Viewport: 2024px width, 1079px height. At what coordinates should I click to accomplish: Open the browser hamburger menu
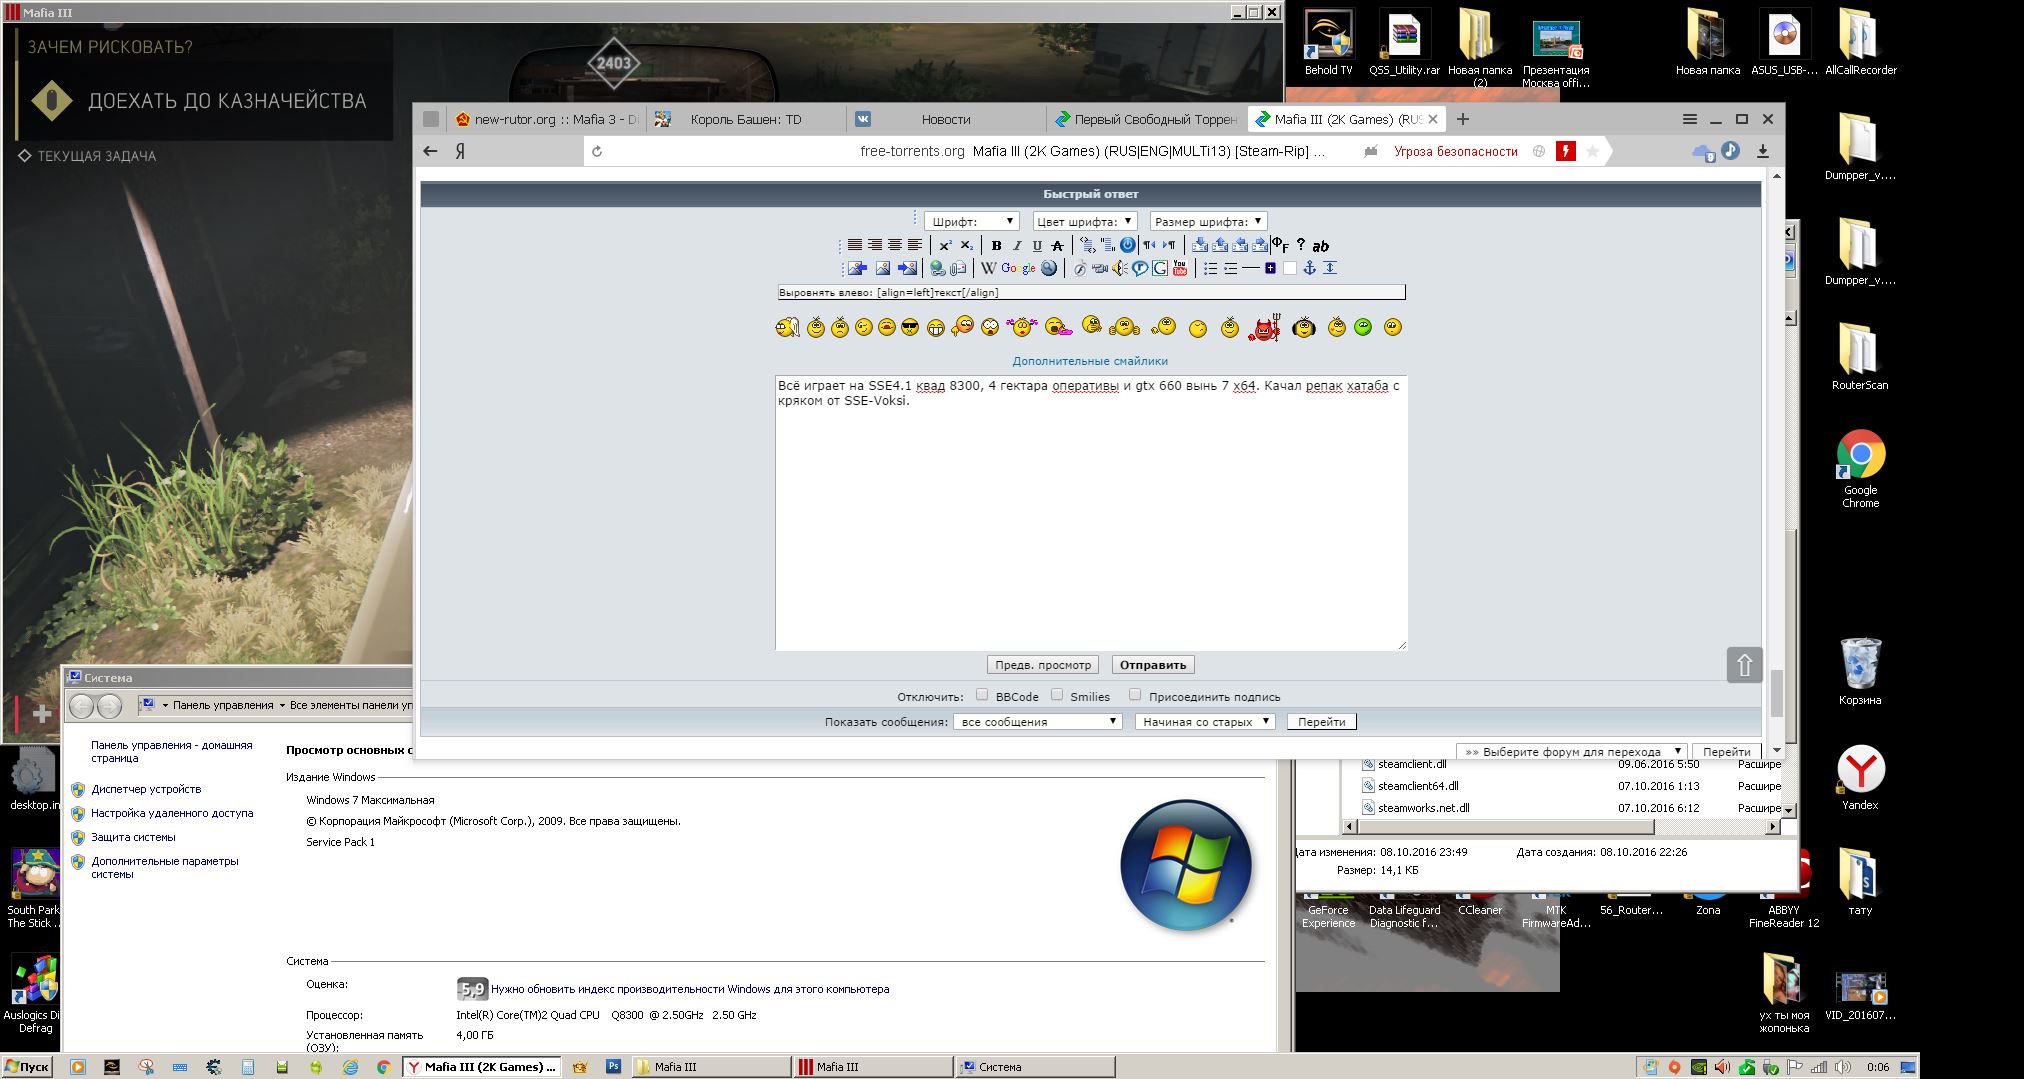pyautogui.click(x=1690, y=119)
